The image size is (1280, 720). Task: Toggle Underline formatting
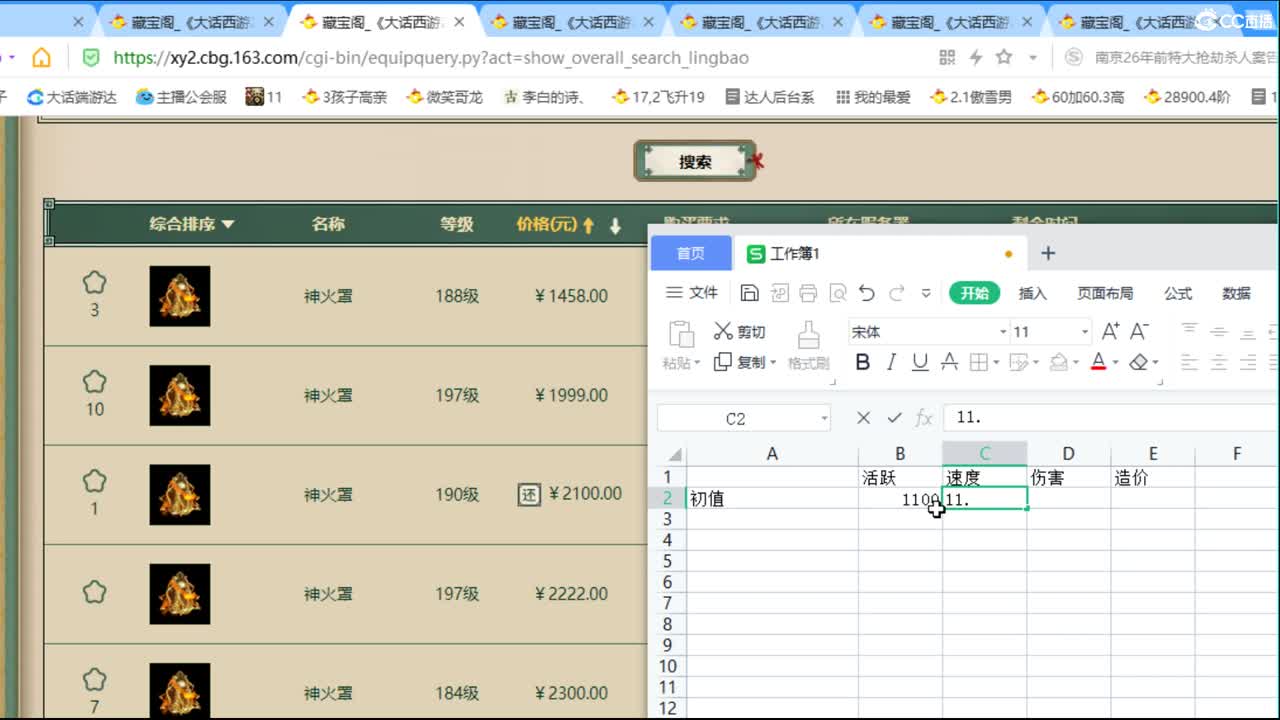pyautogui.click(x=920, y=362)
